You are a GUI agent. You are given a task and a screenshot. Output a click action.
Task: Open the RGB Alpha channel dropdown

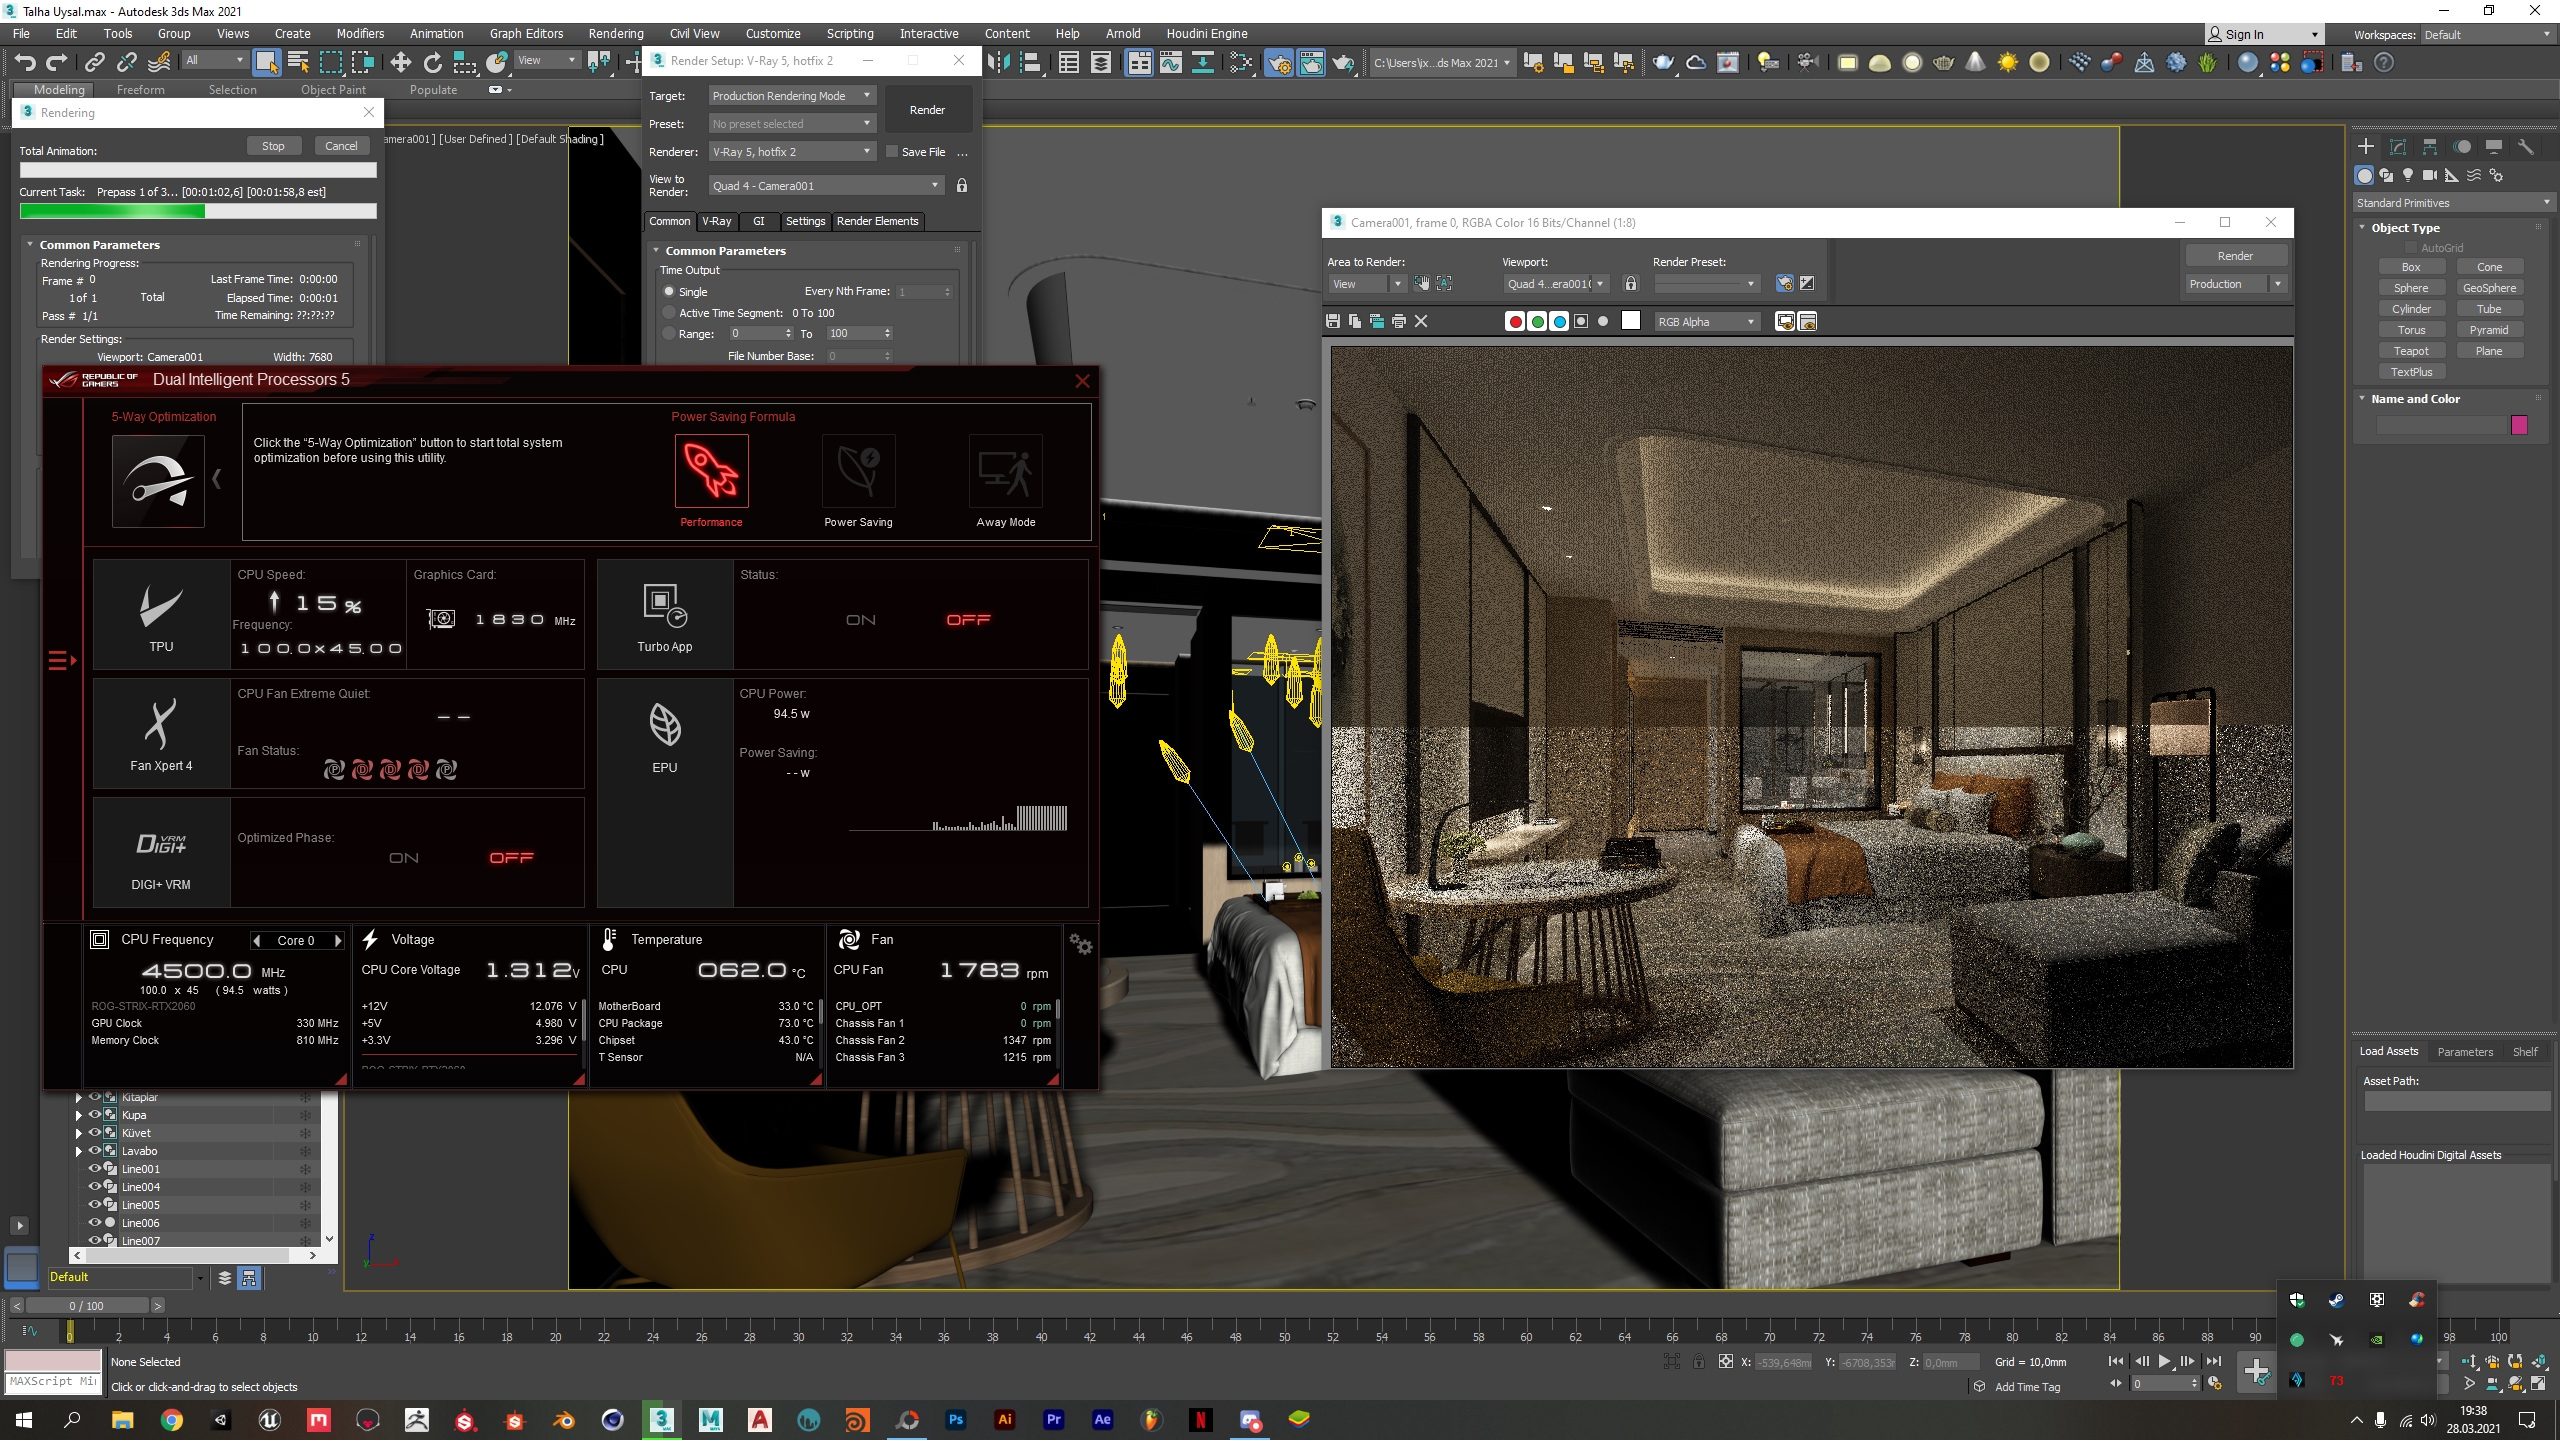point(1706,321)
